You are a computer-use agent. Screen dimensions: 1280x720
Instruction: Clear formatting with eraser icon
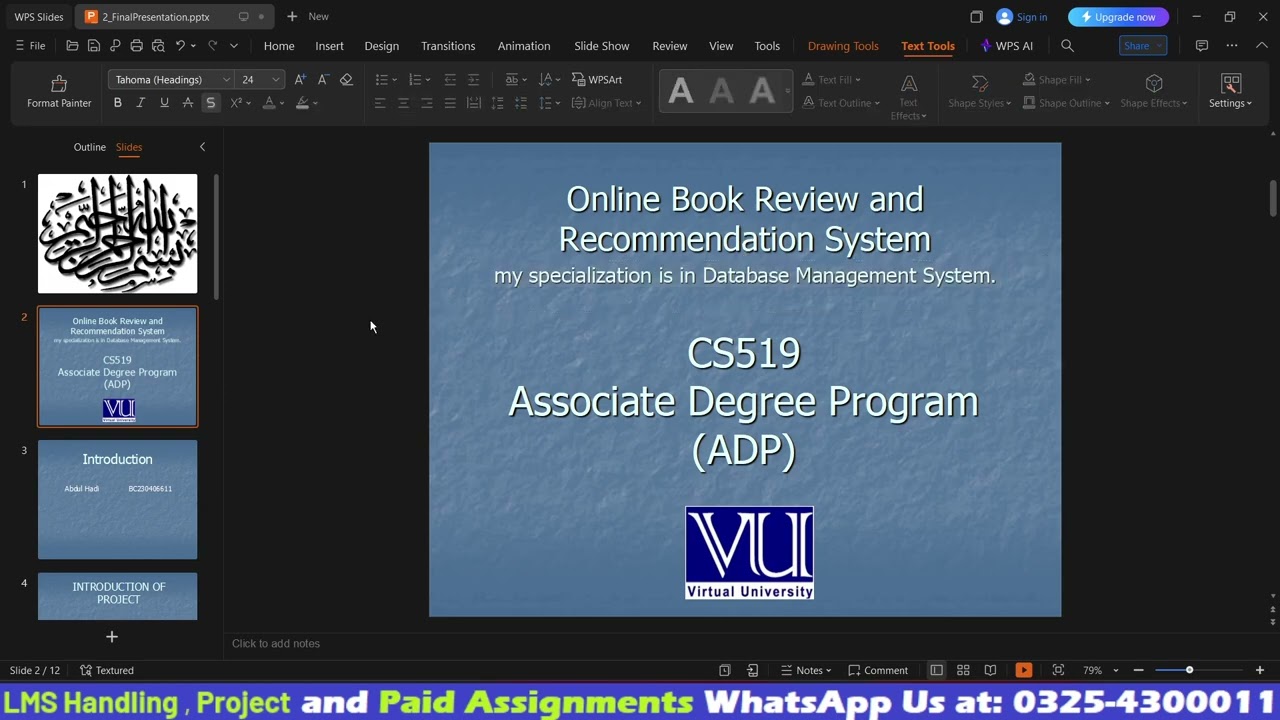pyautogui.click(x=346, y=80)
